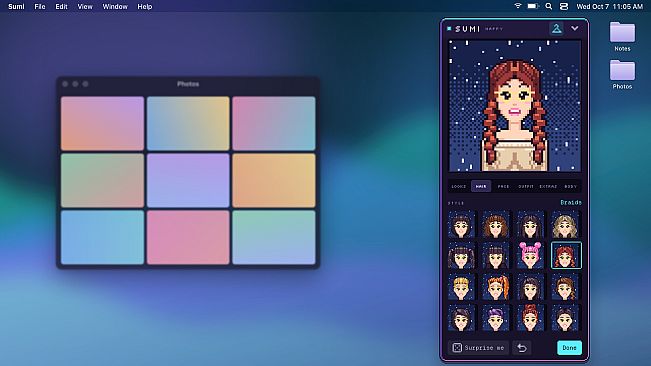The width and height of the screenshot is (651, 366).
Task: Open the File menu
Action: tap(40, 6)
